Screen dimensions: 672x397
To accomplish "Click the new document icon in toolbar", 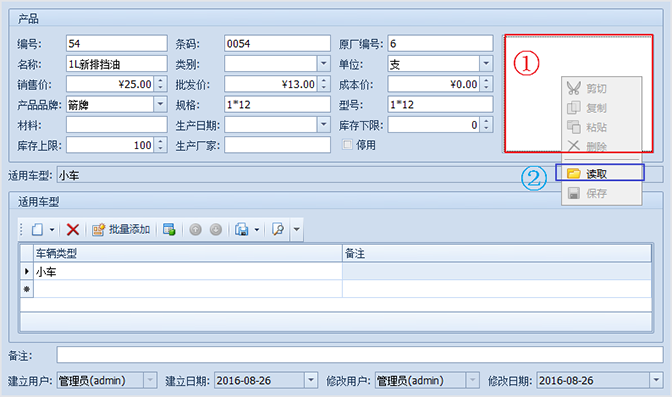I will pyautogui.click(x=37, y=230).
